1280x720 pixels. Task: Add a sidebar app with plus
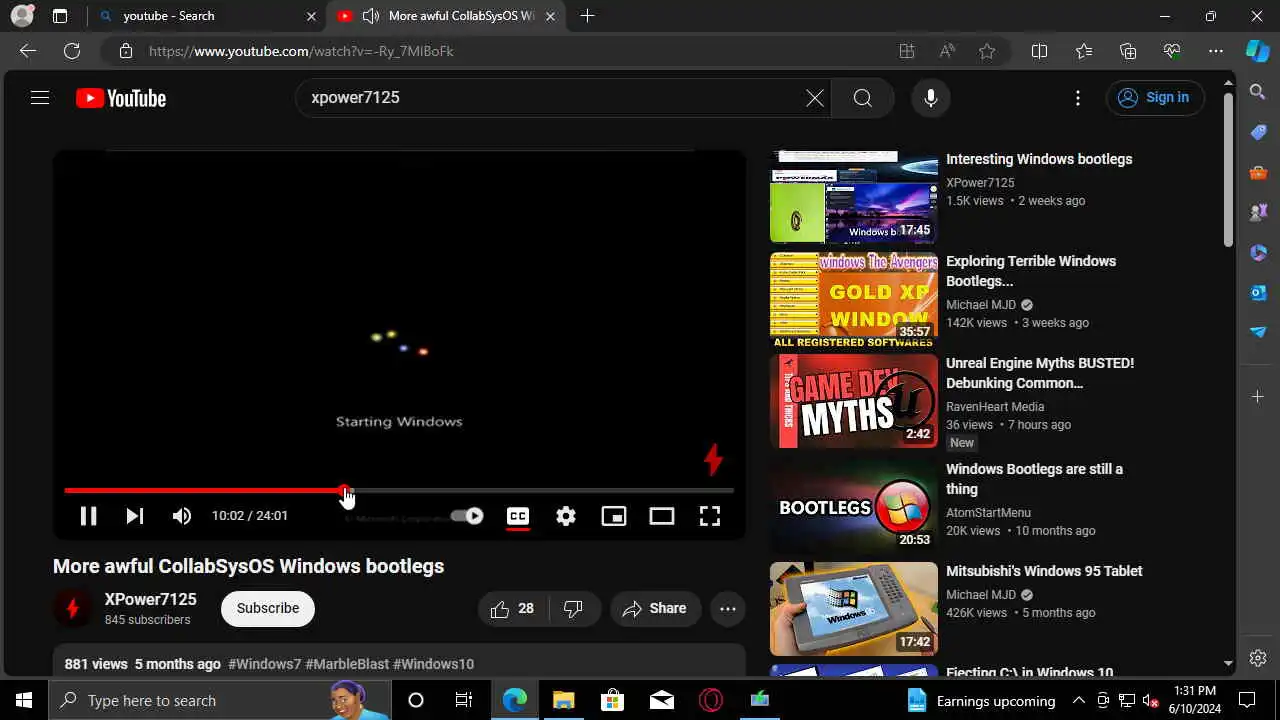coord(1258,397)
